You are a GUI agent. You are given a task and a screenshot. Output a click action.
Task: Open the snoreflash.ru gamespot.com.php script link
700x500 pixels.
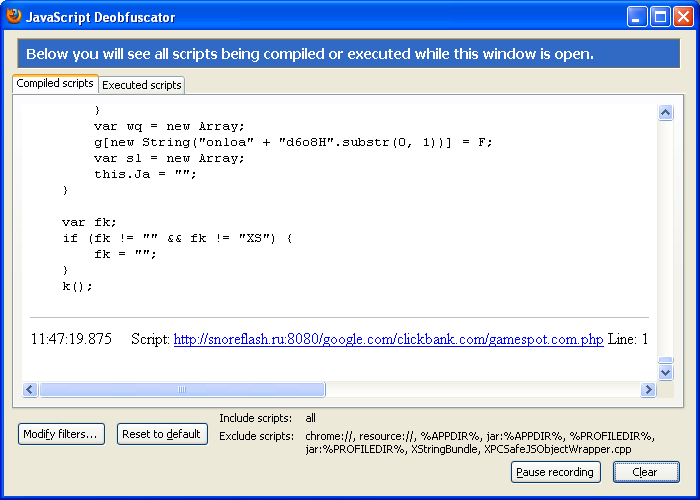[x=388, y=340]
